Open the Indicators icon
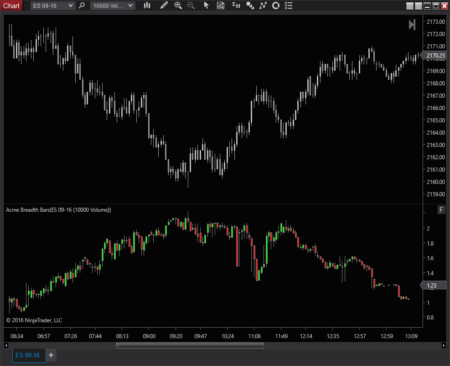Image resolution: width=450 pixels, height=366 pixels. coord(250,5)
